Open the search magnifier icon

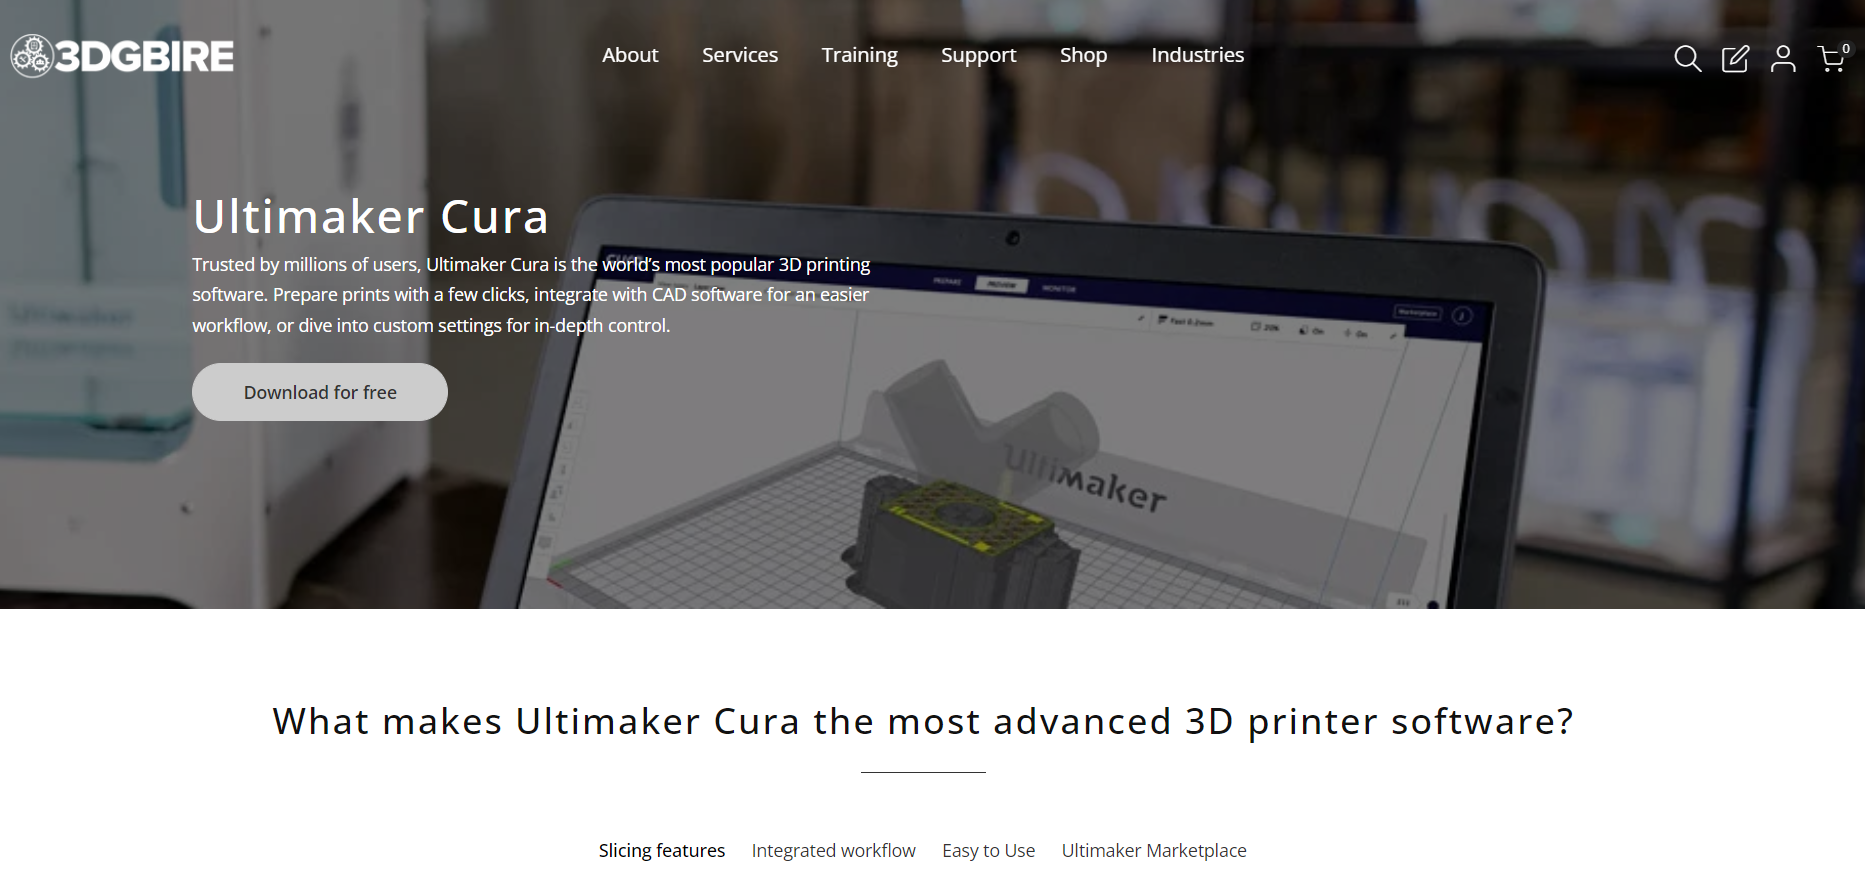click(1687, 59)
